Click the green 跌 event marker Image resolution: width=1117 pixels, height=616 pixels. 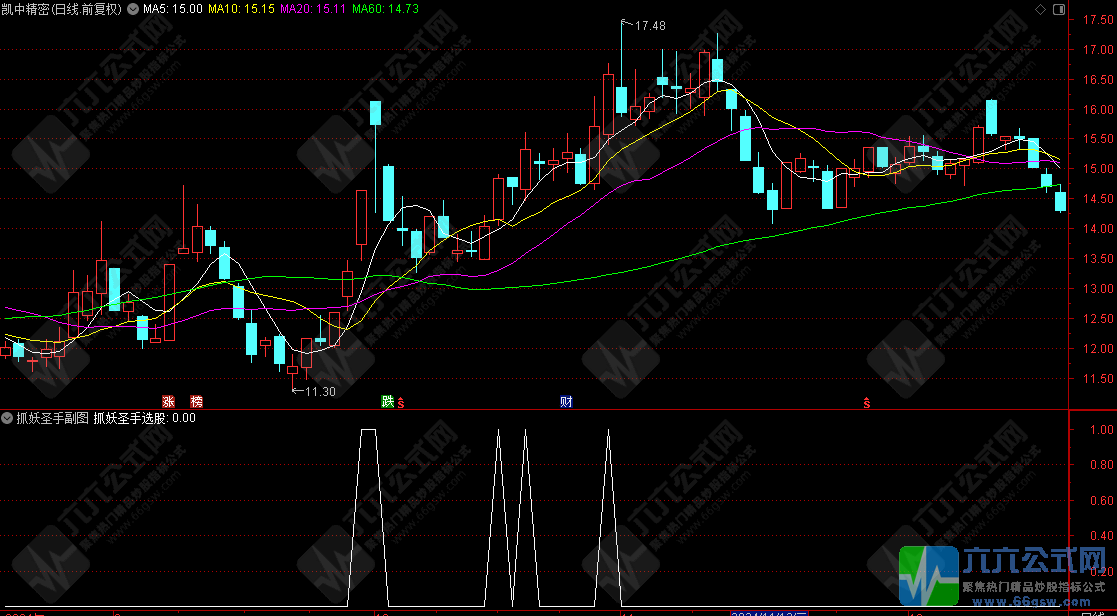tap(388, 402)
